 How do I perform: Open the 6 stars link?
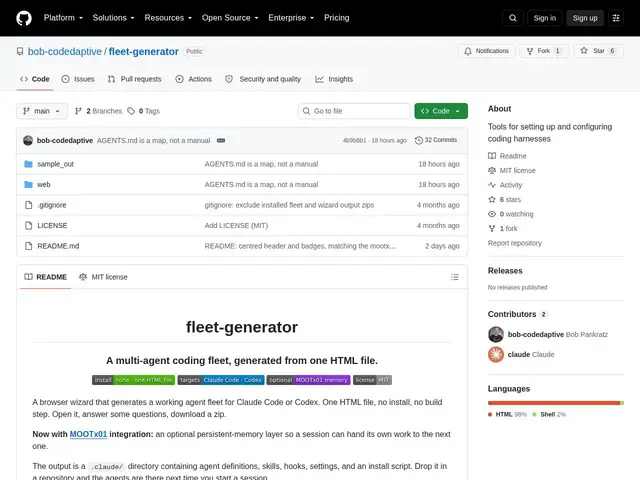click(x=504, y=200)
